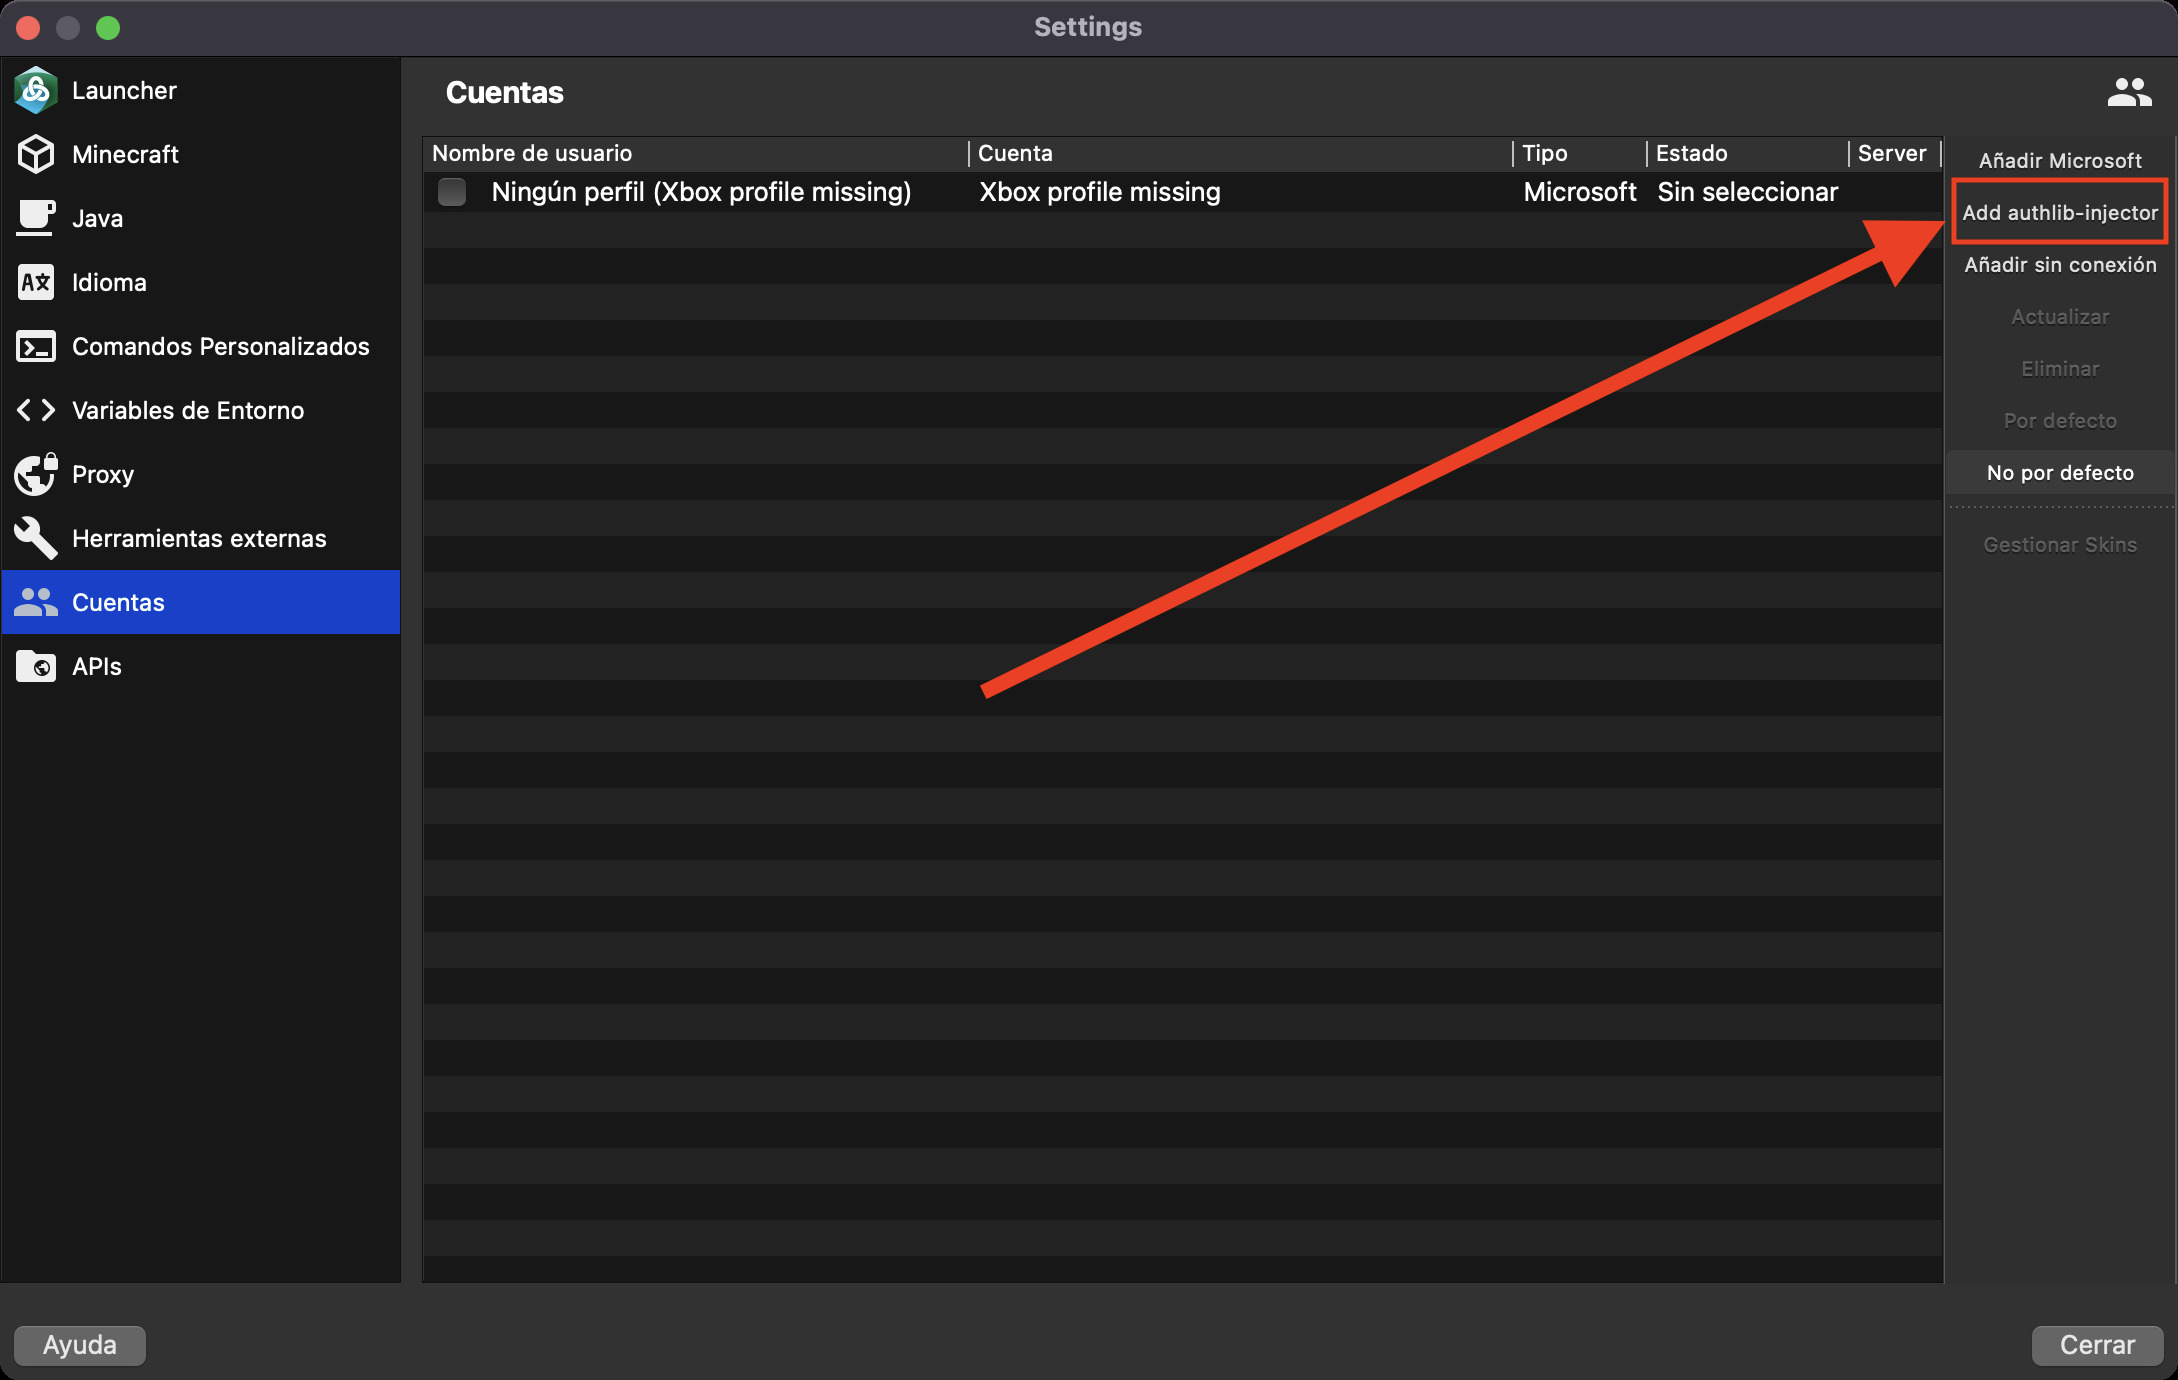Viewport: 2178px width, 1380px height.
Task: Toggle the Xbox profile missing account checkbox
Action: (x=452, y=192)
